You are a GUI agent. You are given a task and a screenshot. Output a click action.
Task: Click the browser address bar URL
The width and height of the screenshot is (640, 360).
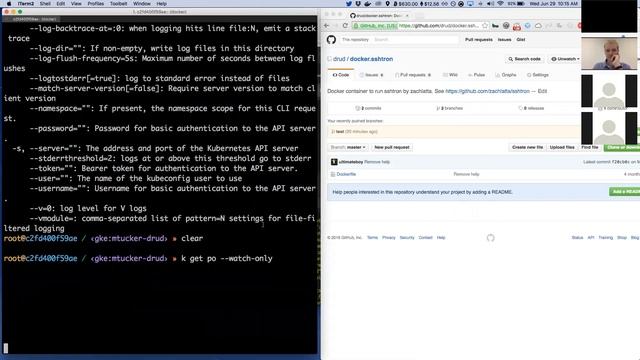point(439,26)
